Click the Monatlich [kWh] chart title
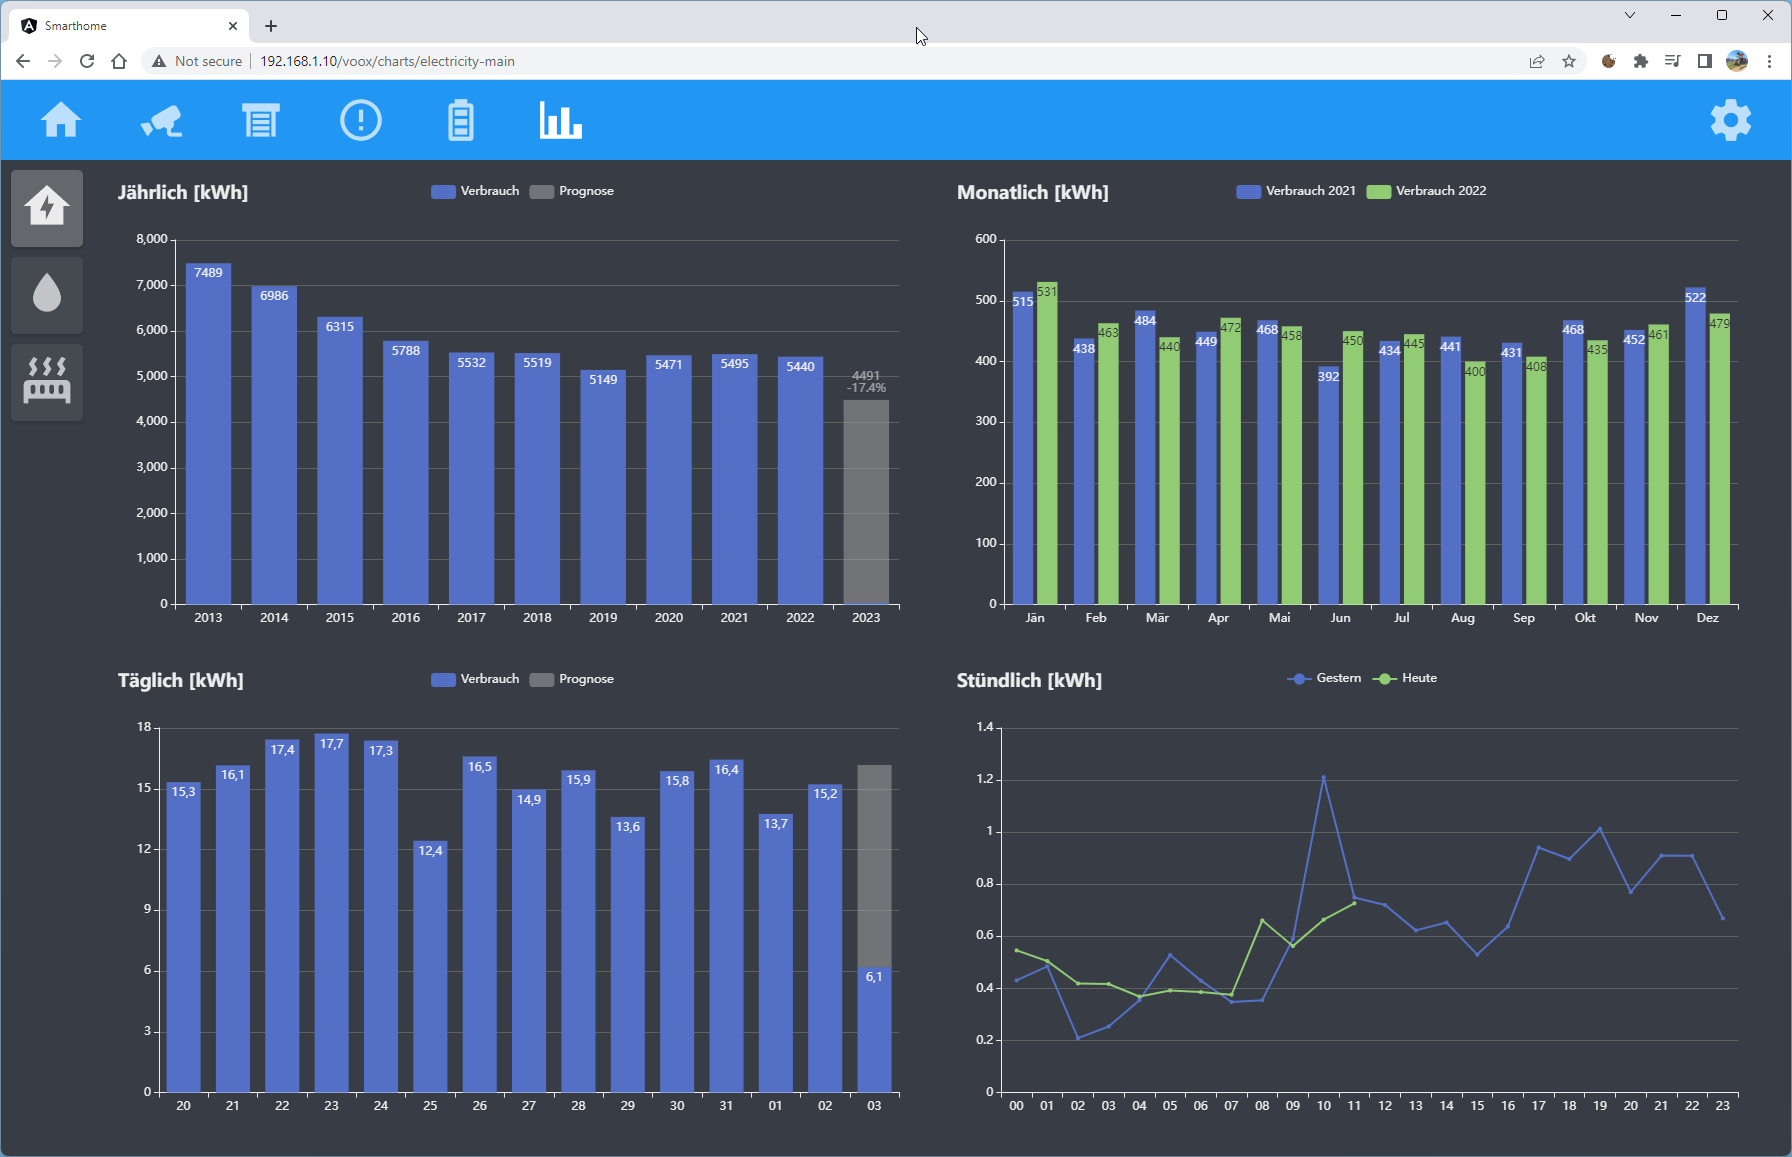The width and height of the screenshot is (1792, 1157). coord(1033,192)
